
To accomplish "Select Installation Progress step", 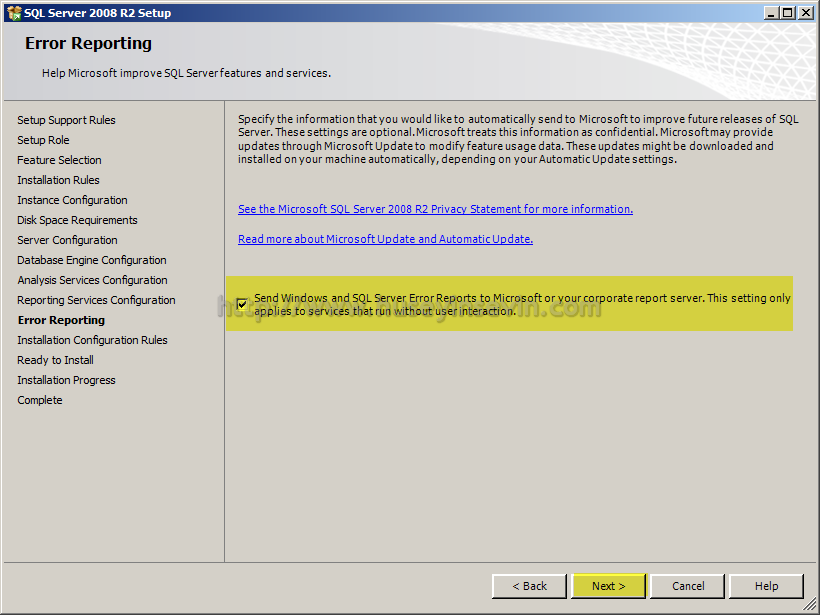I will pyautogui.click(x=66, y=380).
